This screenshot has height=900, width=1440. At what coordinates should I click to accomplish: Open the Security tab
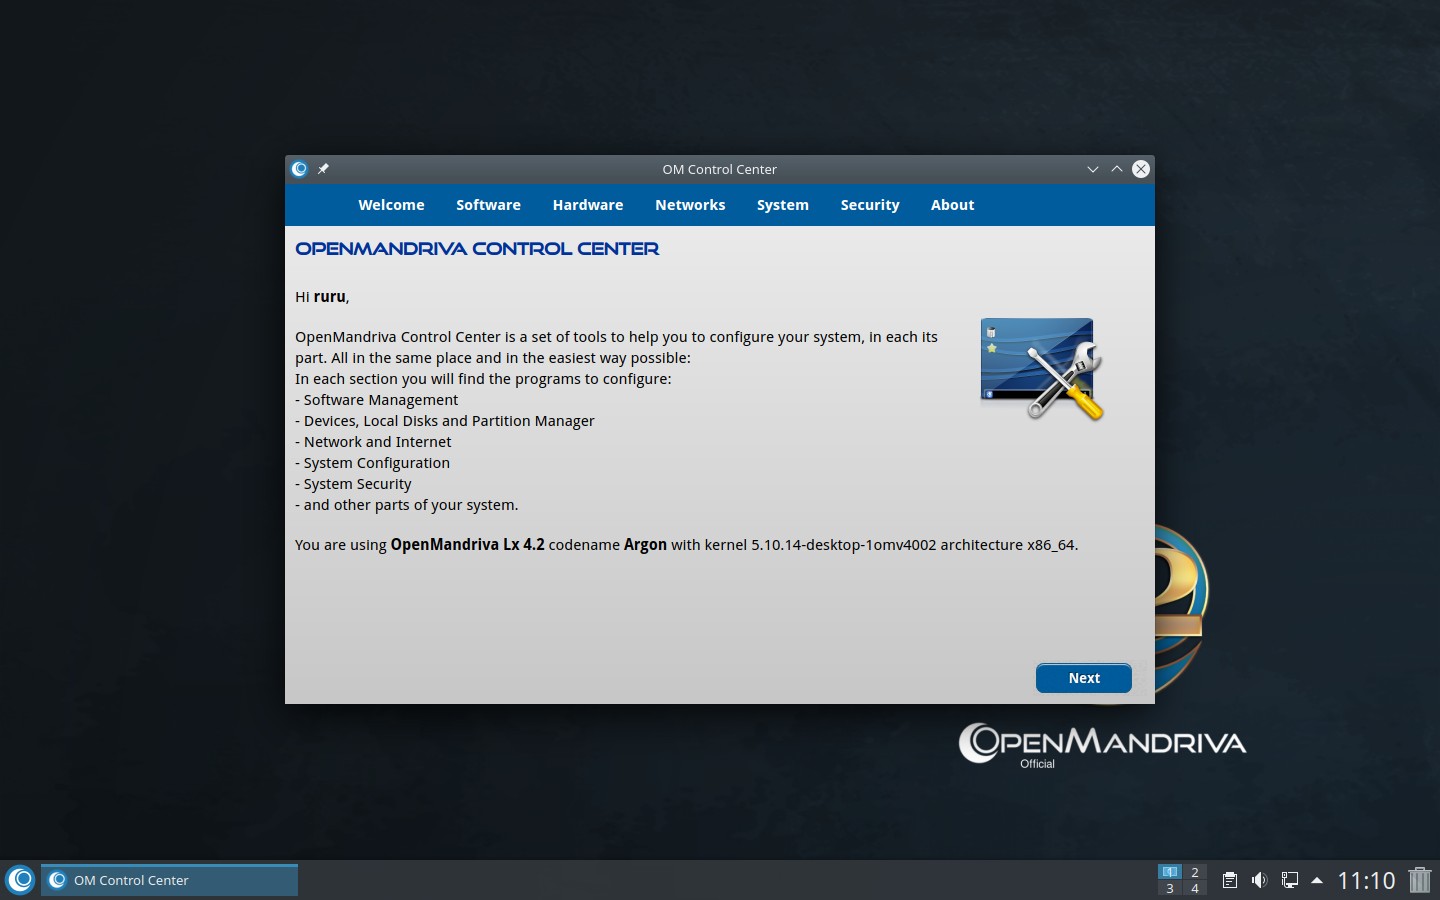point(870,205)
